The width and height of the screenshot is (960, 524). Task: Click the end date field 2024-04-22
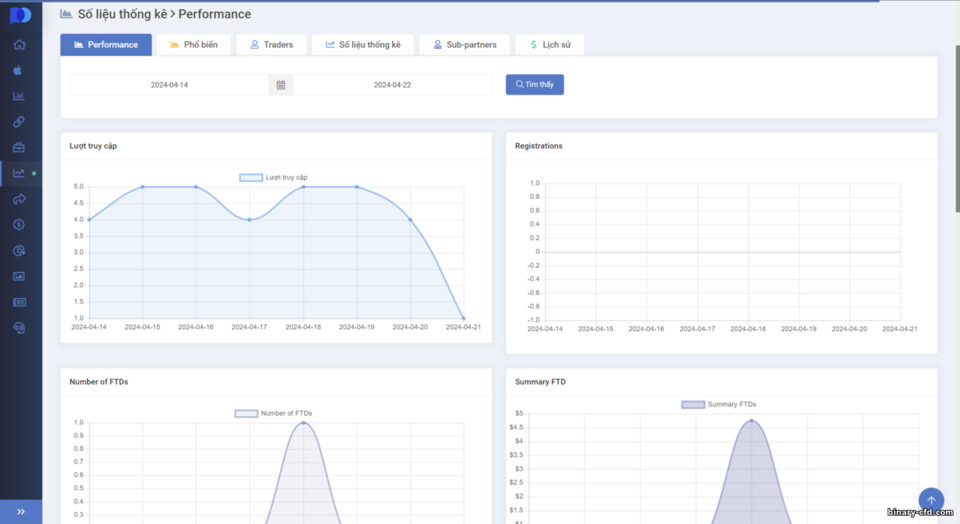(x=392, y=85)
